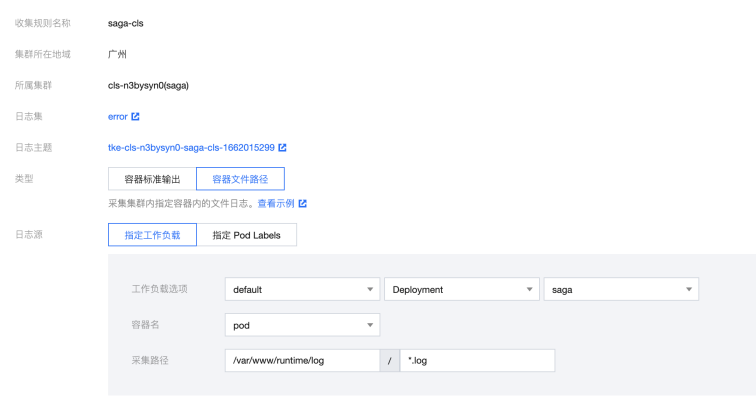
Task: Click dropdown arrow icon of pod container
Action: (x=370, y=325)
